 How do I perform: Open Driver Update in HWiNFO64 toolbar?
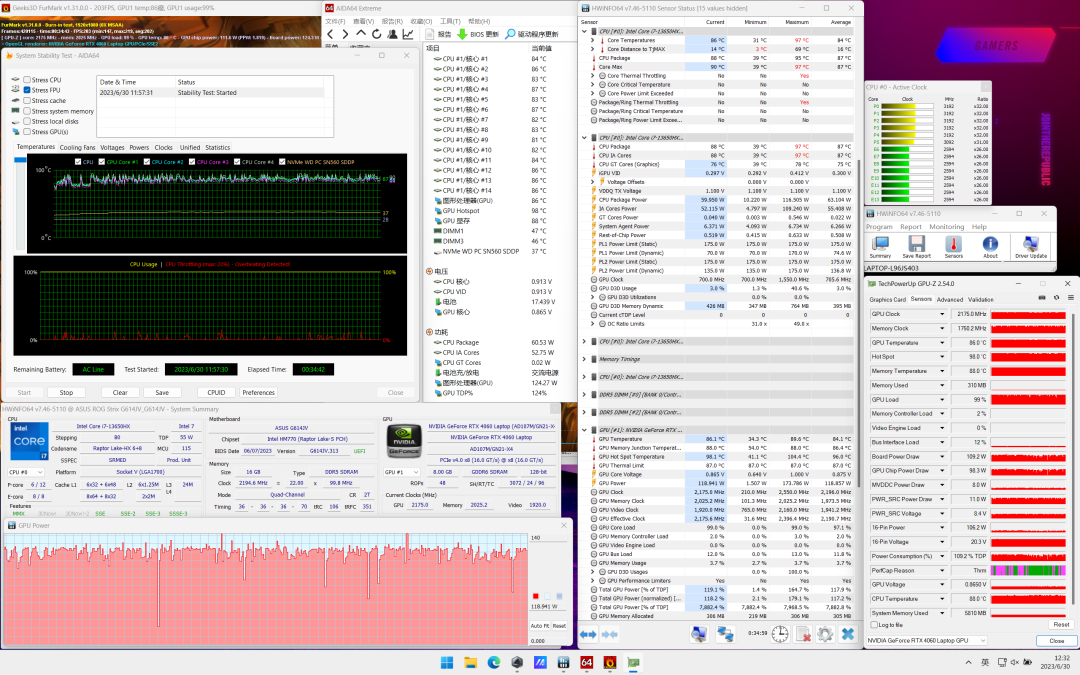point(1030,243)
